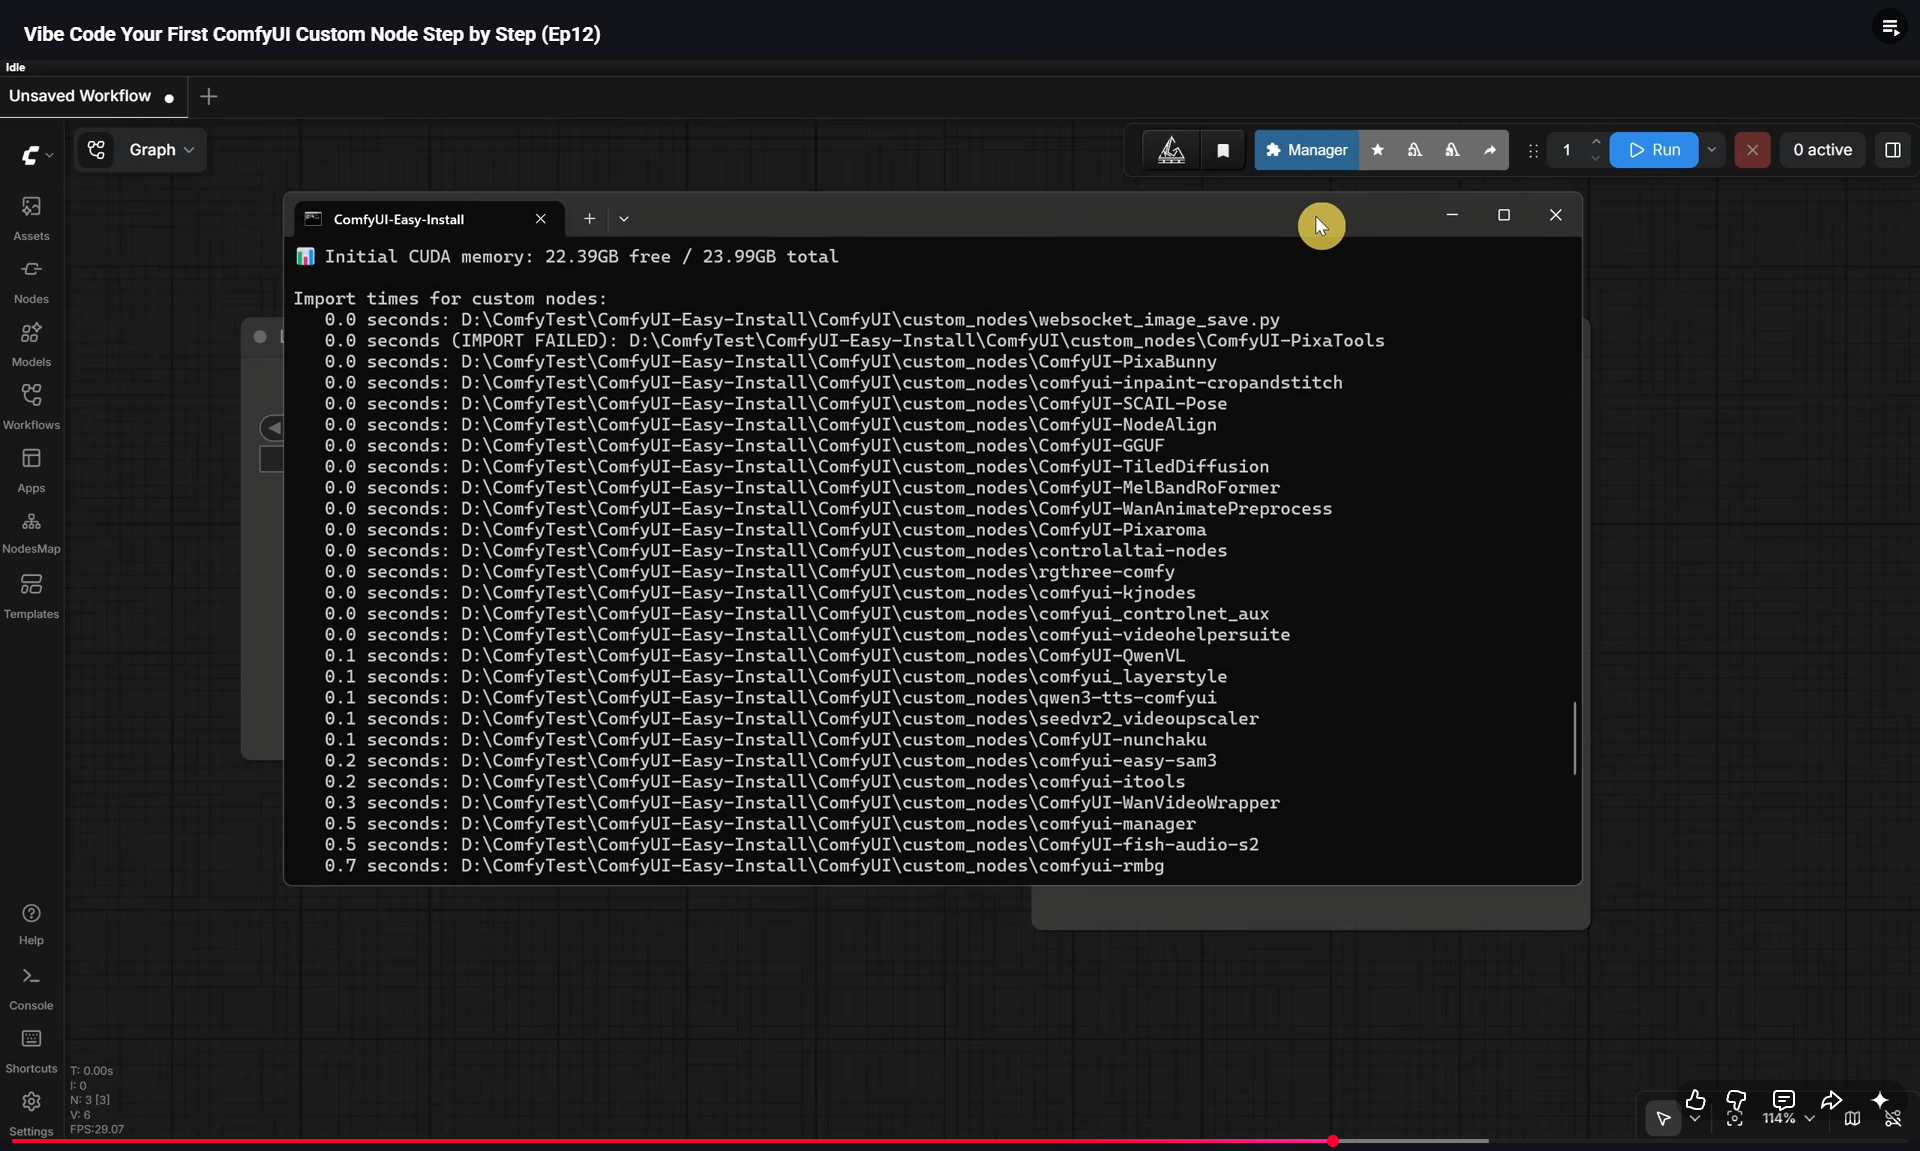Click the red video progress bar

click(670, 1141)
